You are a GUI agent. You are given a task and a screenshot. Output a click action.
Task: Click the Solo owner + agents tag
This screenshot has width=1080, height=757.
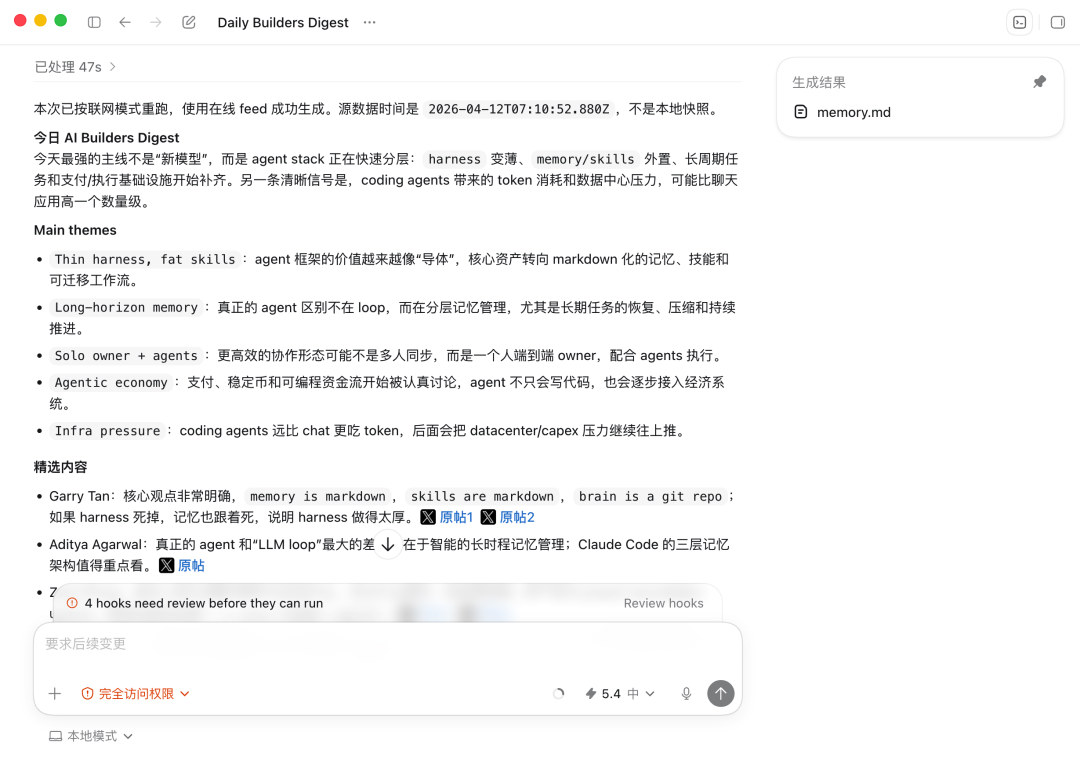tap(126, 356)
